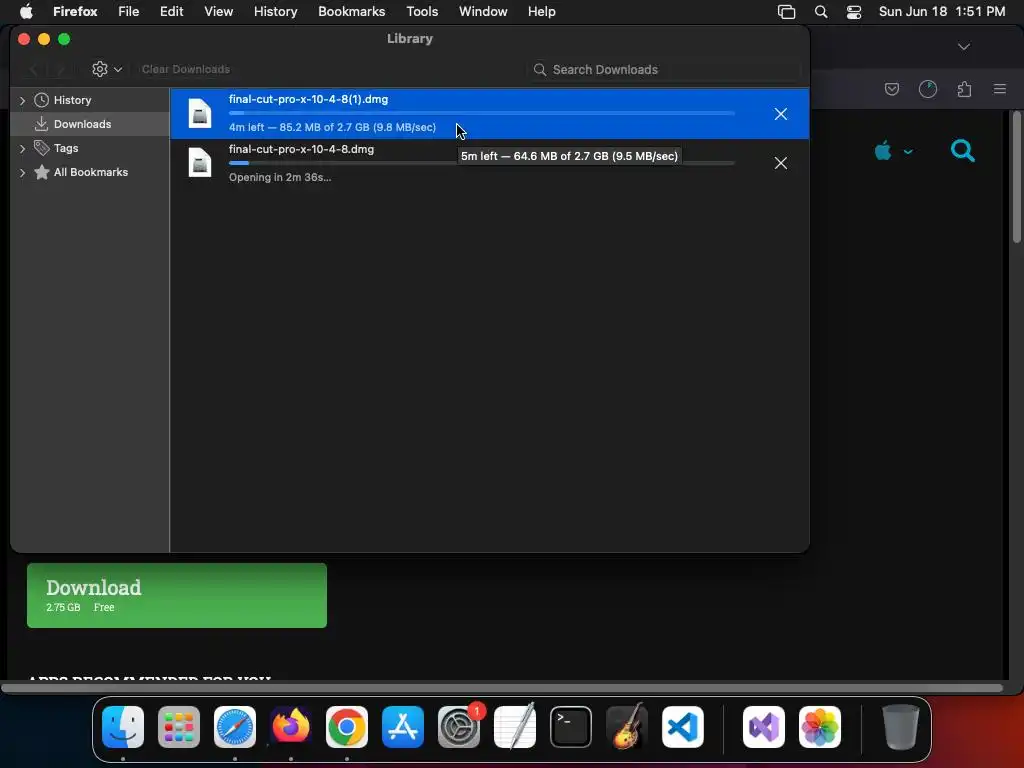
Task: Click progress bar of final-cut-pro-x-10-4-8(1).dmg
Action: tap(482, 114)
